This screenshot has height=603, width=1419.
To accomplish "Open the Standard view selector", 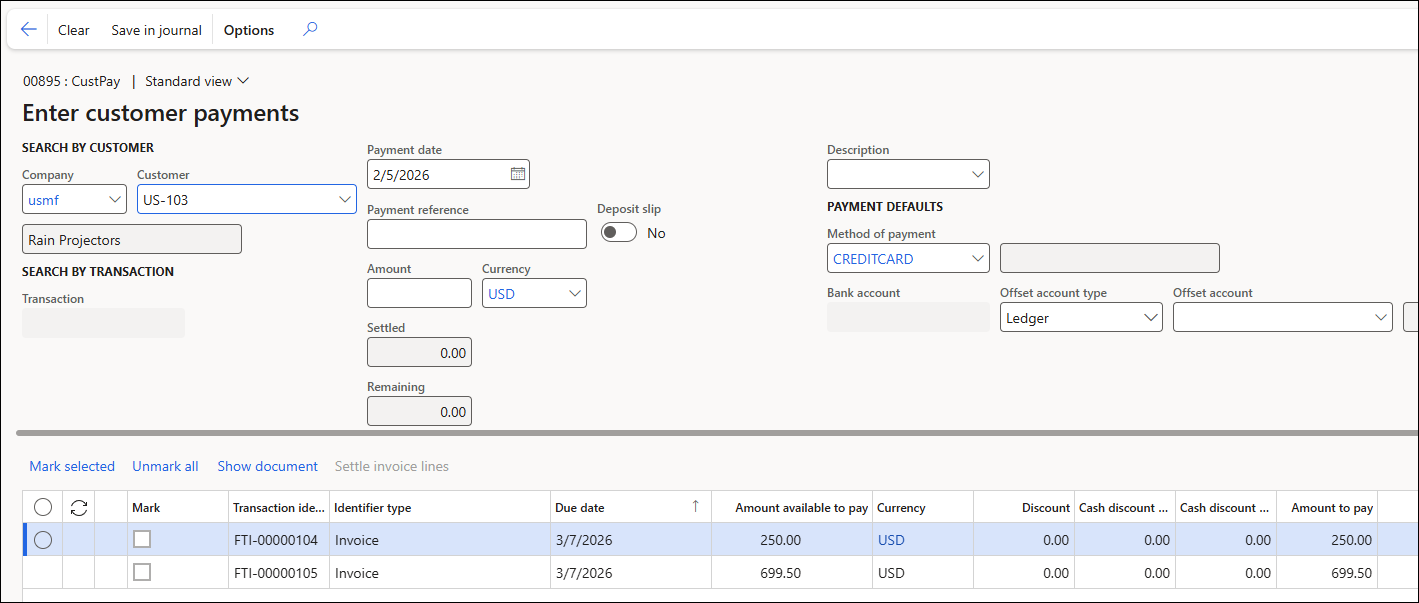I will click(x=197, y=81).
